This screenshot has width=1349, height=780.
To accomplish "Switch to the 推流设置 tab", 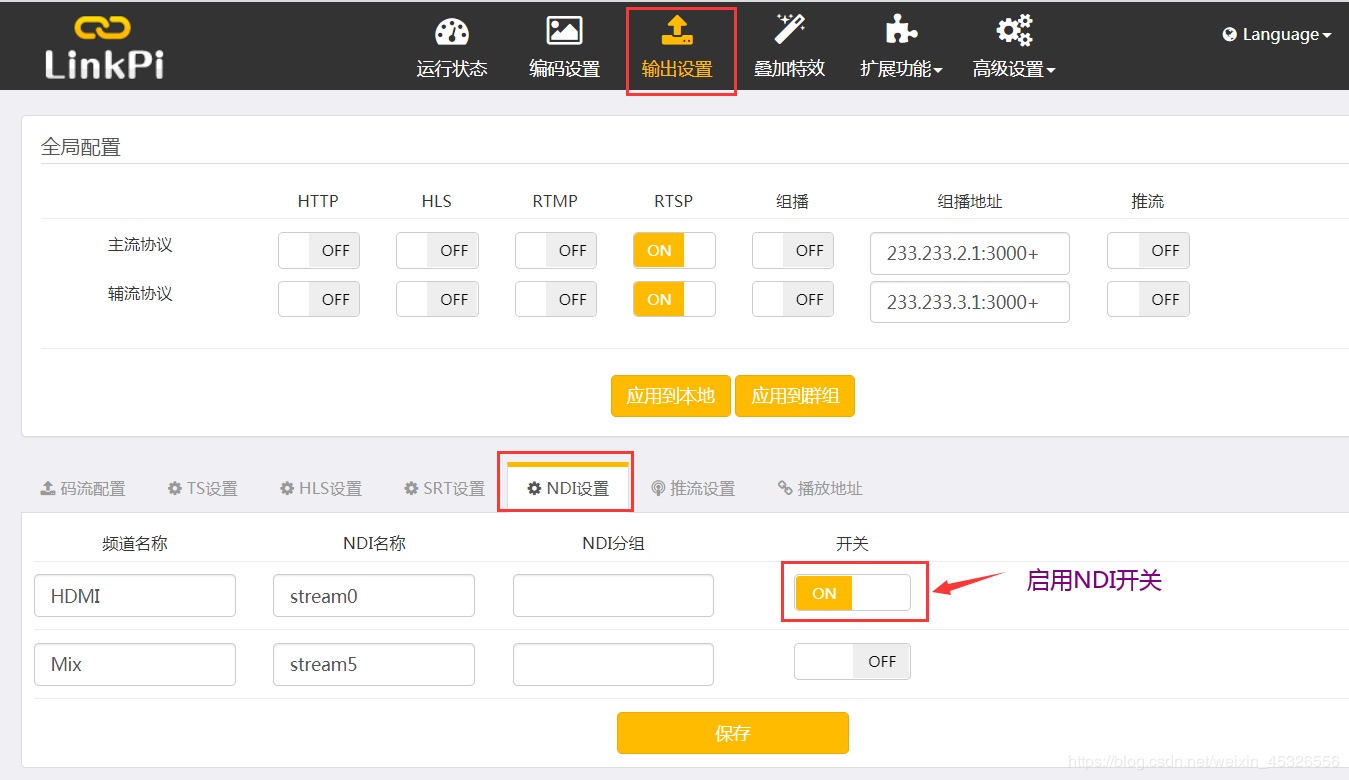I will (693, 488).
